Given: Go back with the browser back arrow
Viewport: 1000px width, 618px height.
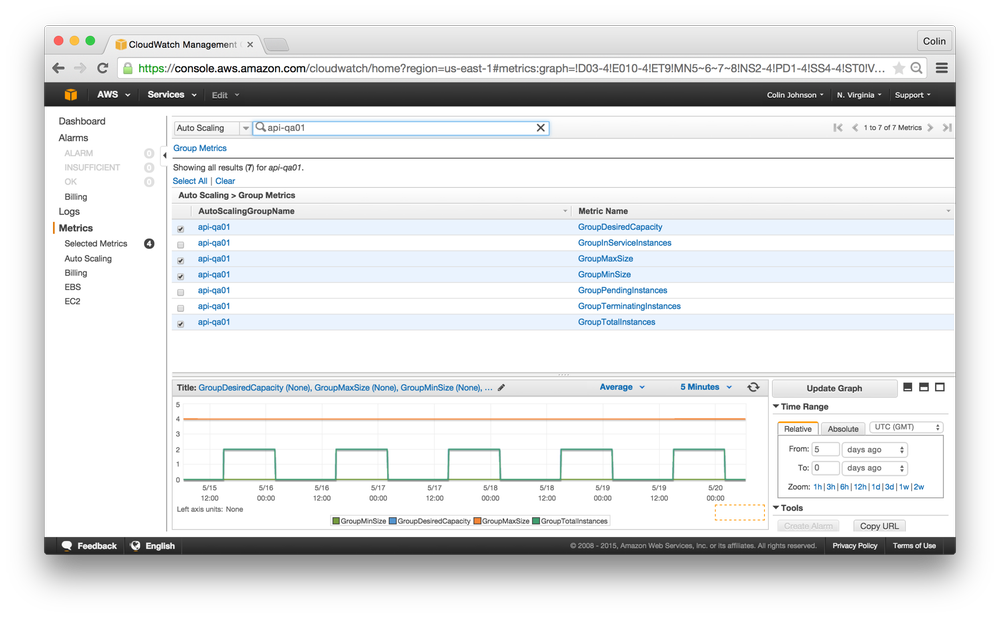Looking at the screenshot, I should click(59, 68).
